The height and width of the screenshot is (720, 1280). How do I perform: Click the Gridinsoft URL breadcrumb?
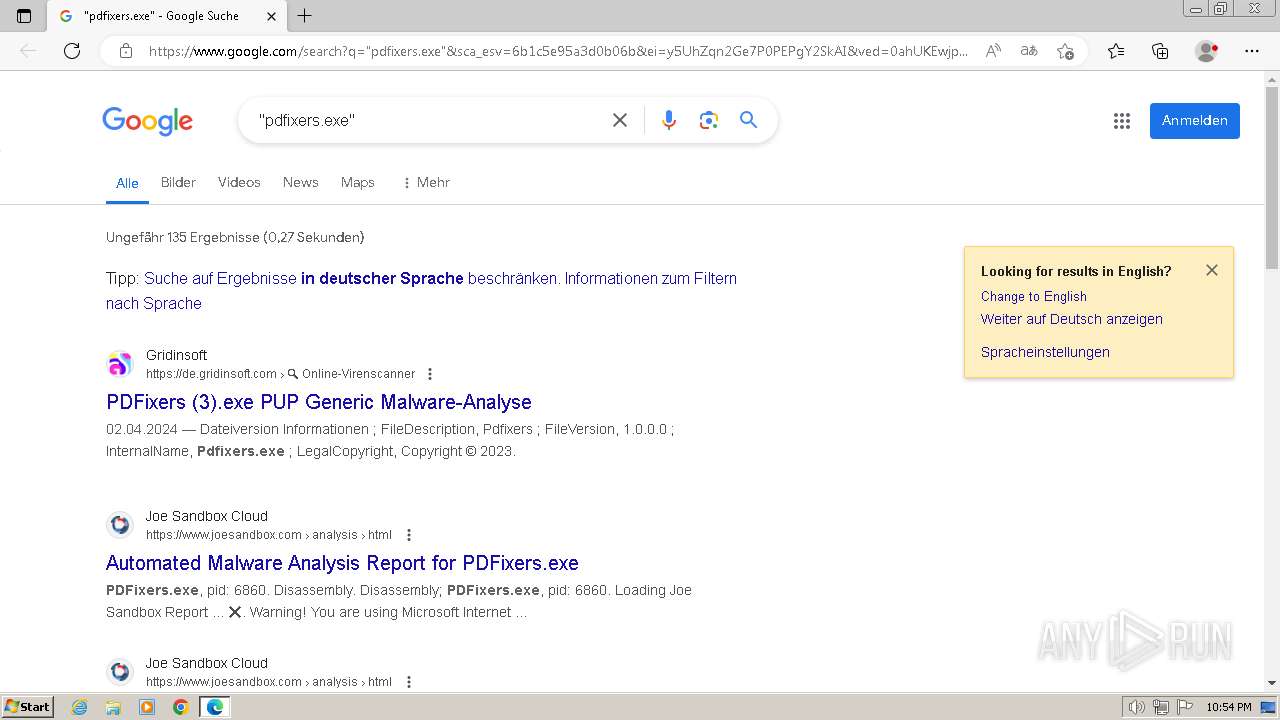click(x=281, y=374)
